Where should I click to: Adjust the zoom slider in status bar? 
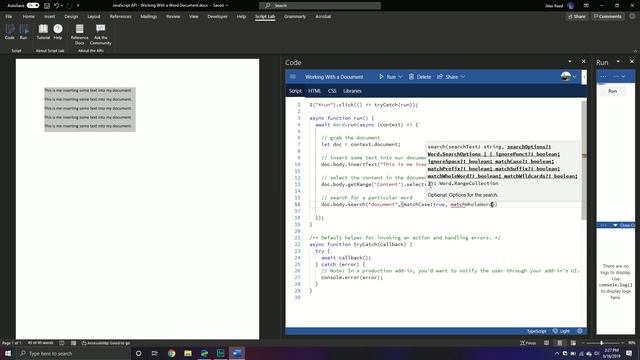pyautogui.click(x=602, y=343)
